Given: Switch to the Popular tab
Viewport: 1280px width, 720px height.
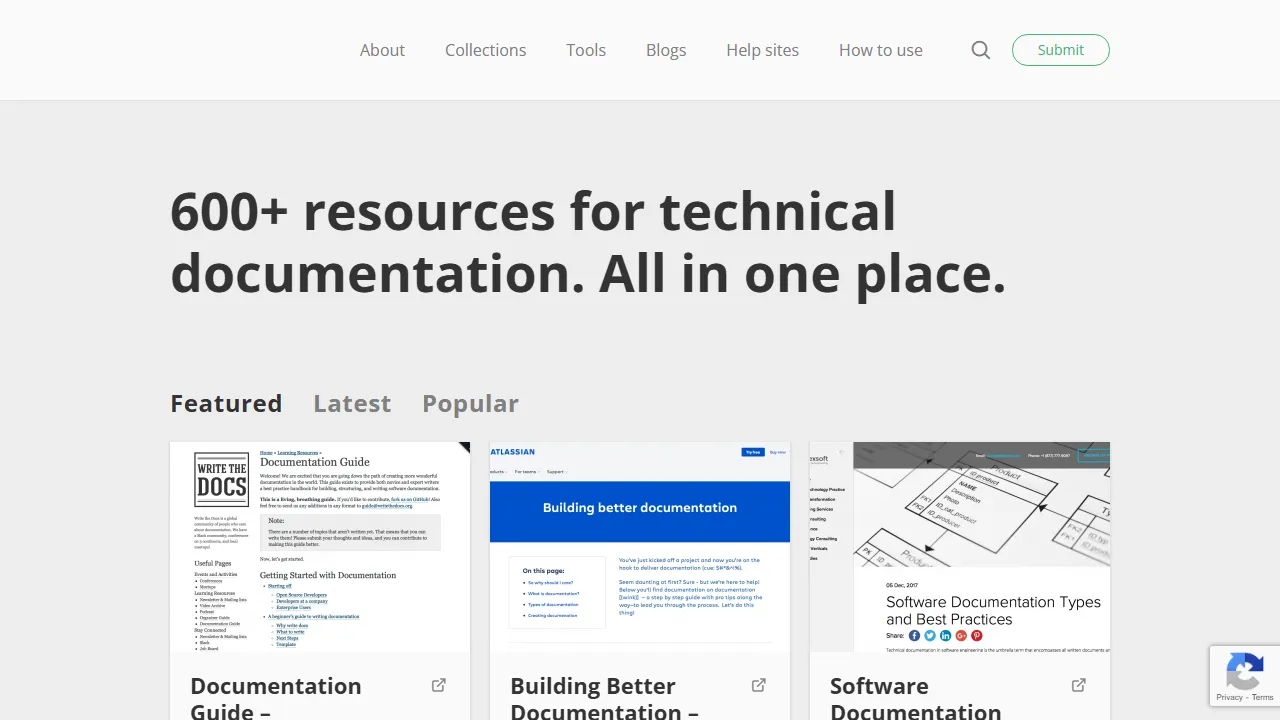Looking at the screenshot, I should (470, 403).
